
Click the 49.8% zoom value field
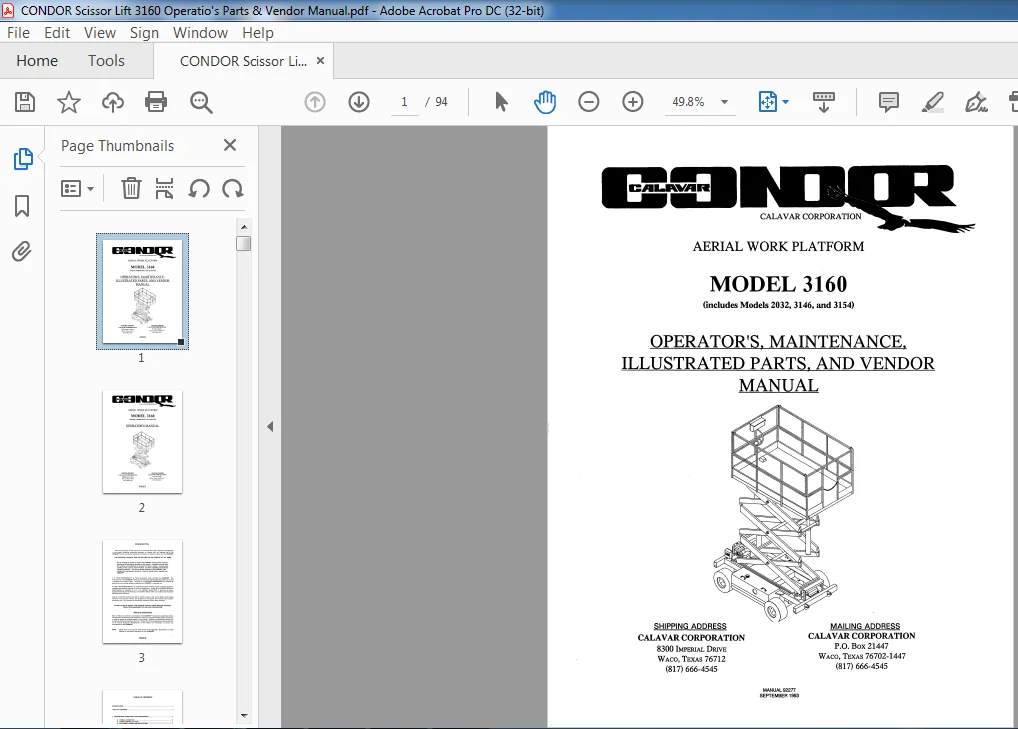click(688, 102)
